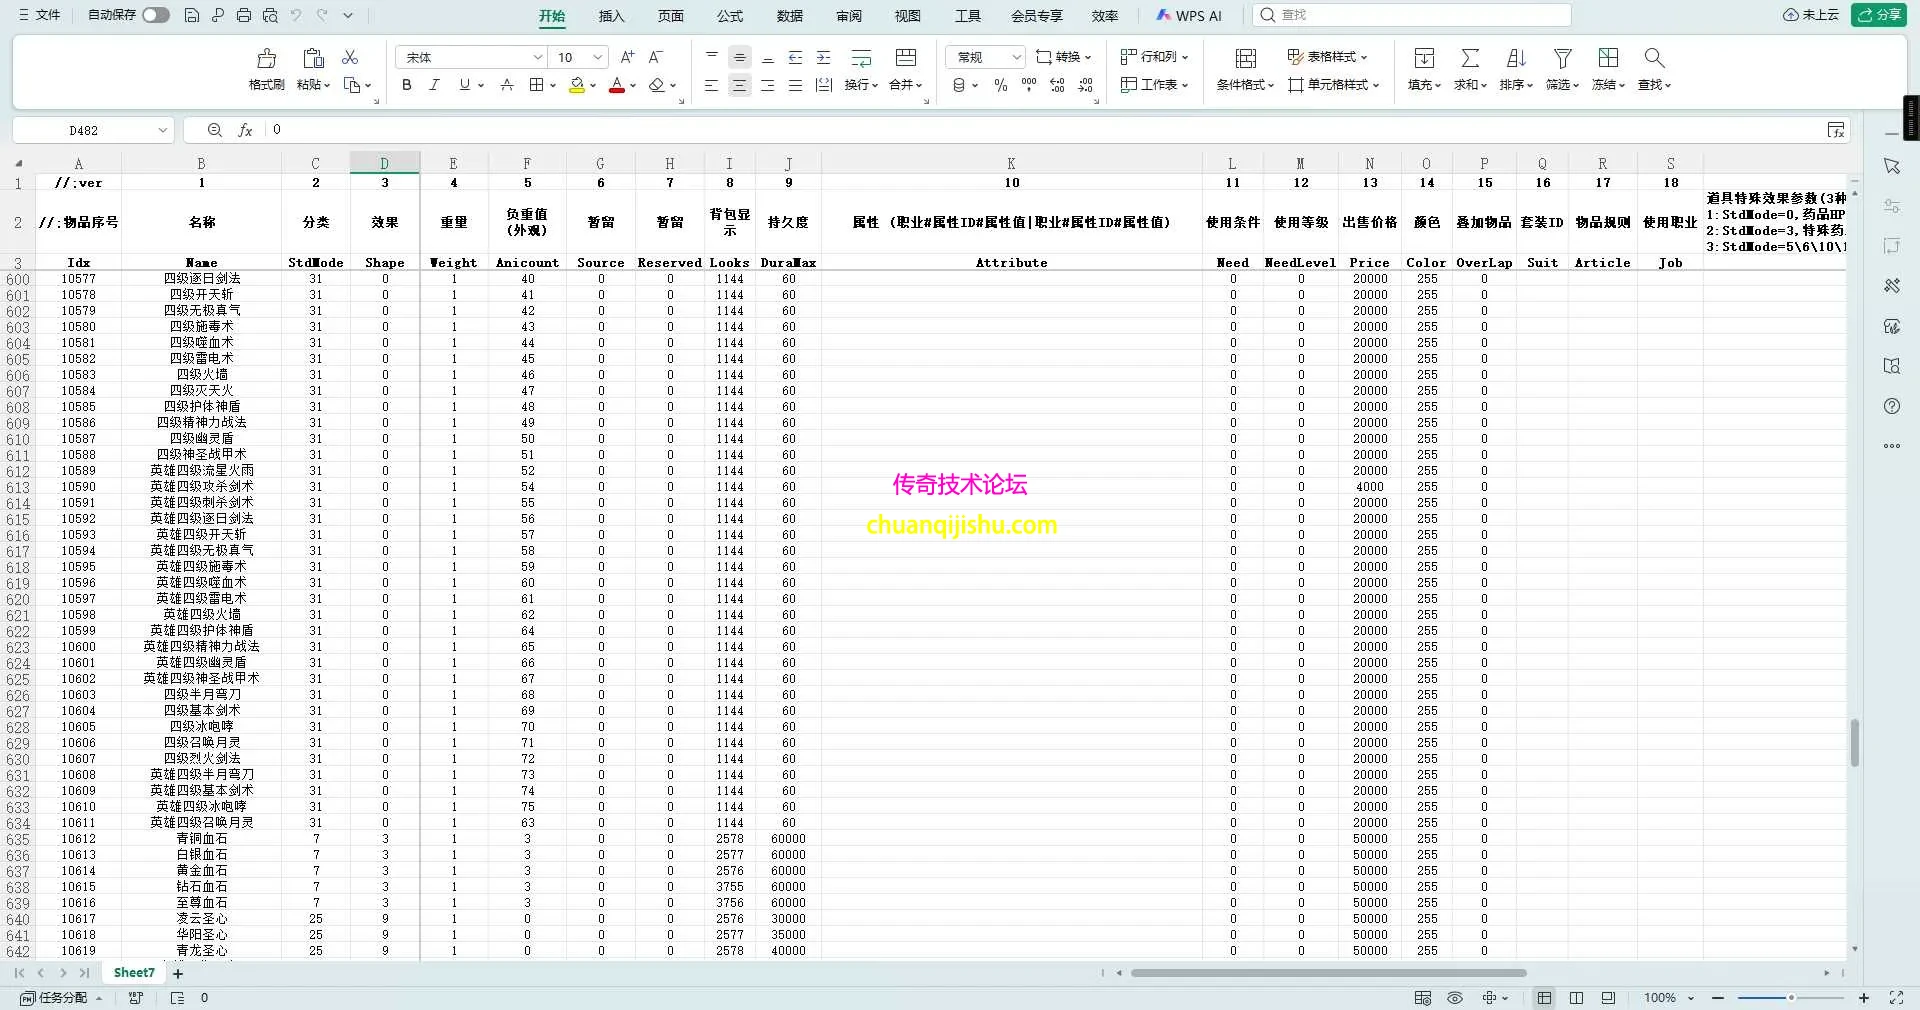Image resolution: width=1920 pixels, height=1010 pixels.
Task: Click the 查找 search box at top
Action: click(x=1411, y=15)
